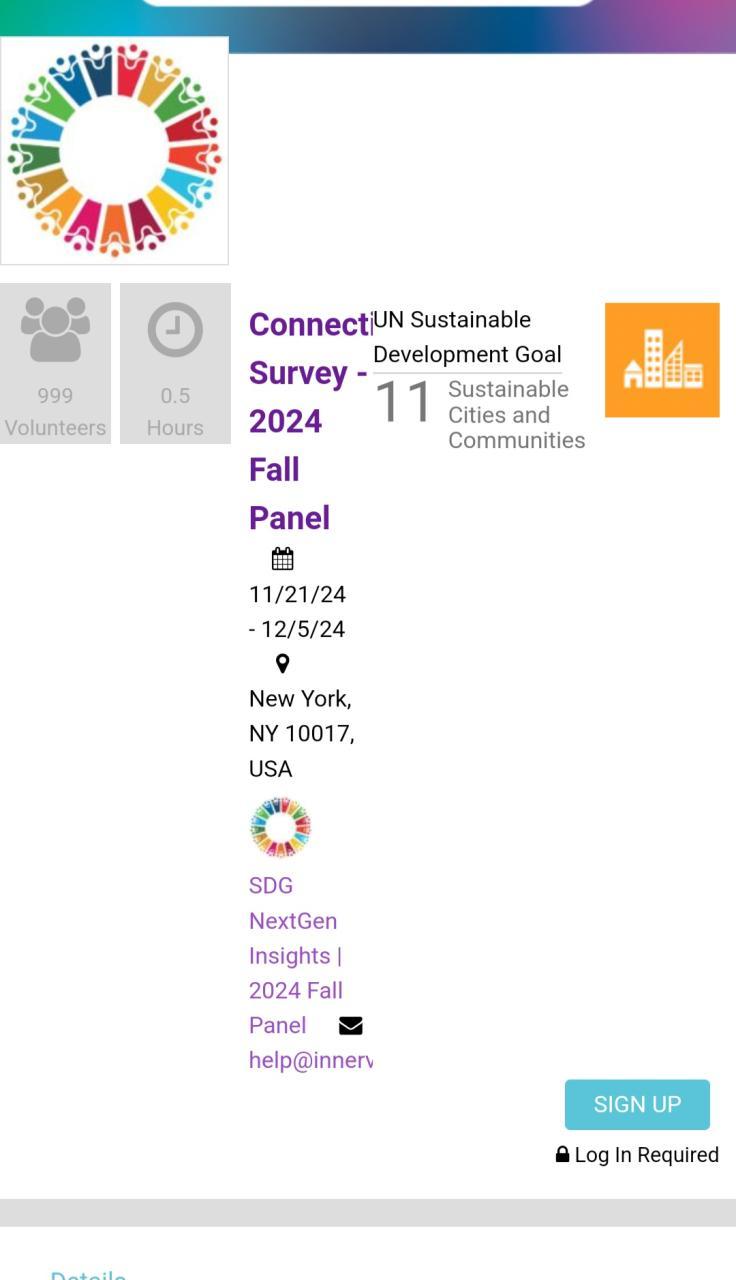Click the Log In Required text
The height and width of the screenshot is (1280, 736).
646,1155
